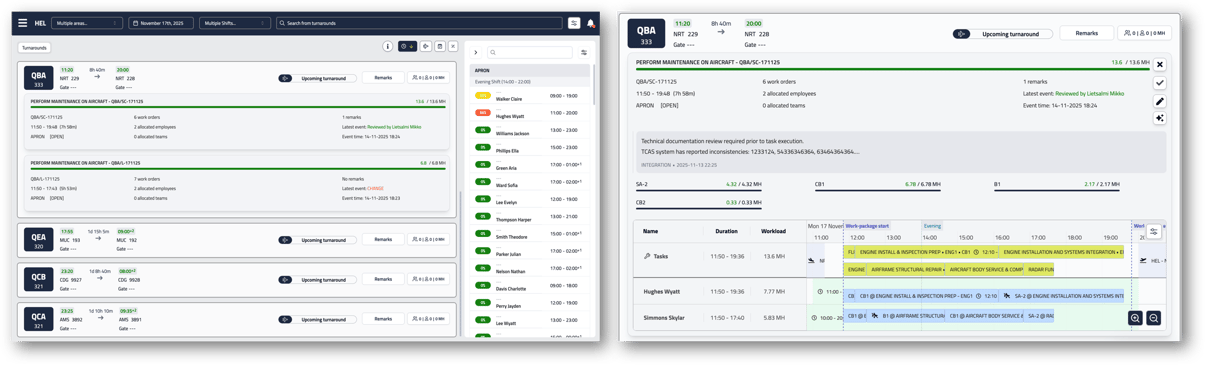The width and height of the screenshot is (1205, 365).
Task: Open the November 17th, 2025 date picker
Action: [161, 23]
